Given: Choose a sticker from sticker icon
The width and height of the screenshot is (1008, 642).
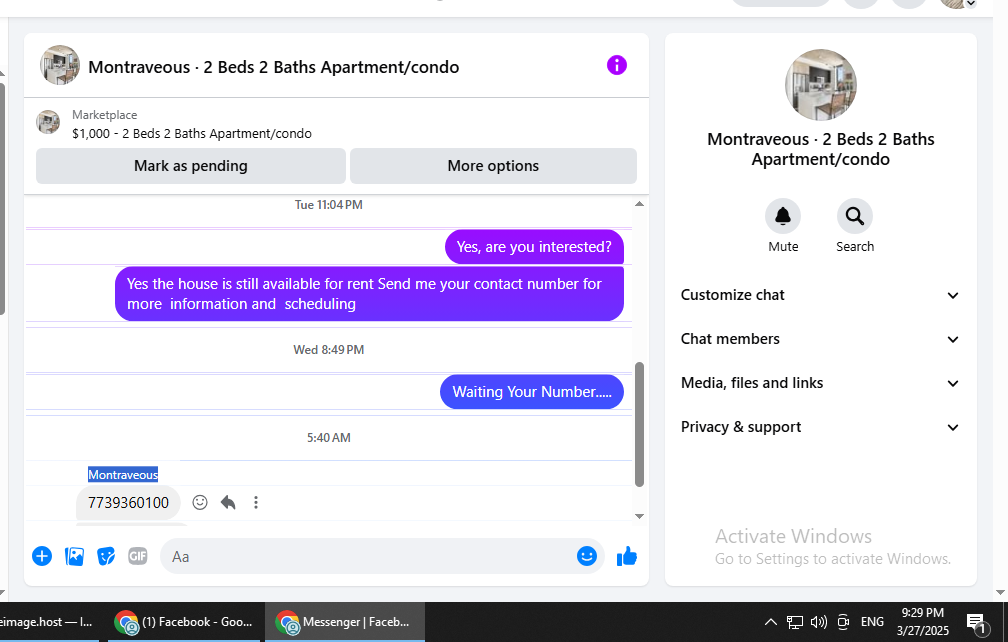Looking at the screenshot, I should 106,556.
